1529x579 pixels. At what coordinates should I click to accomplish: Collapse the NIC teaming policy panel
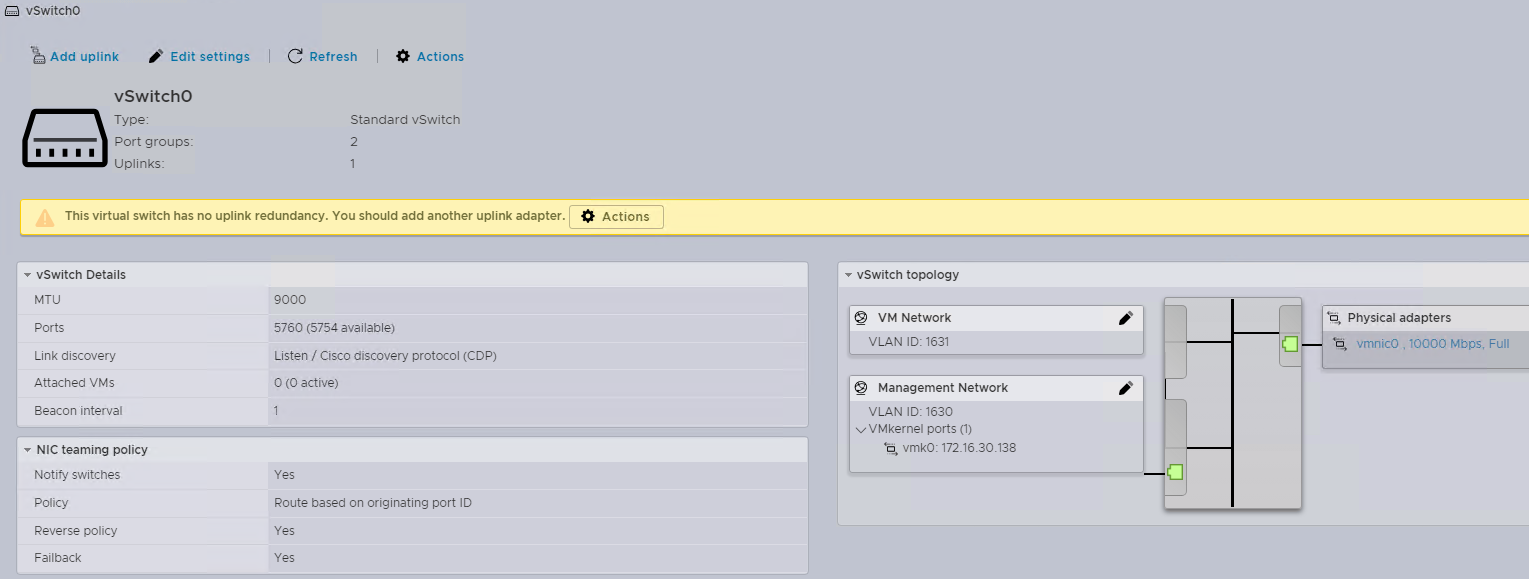[28, 450]
